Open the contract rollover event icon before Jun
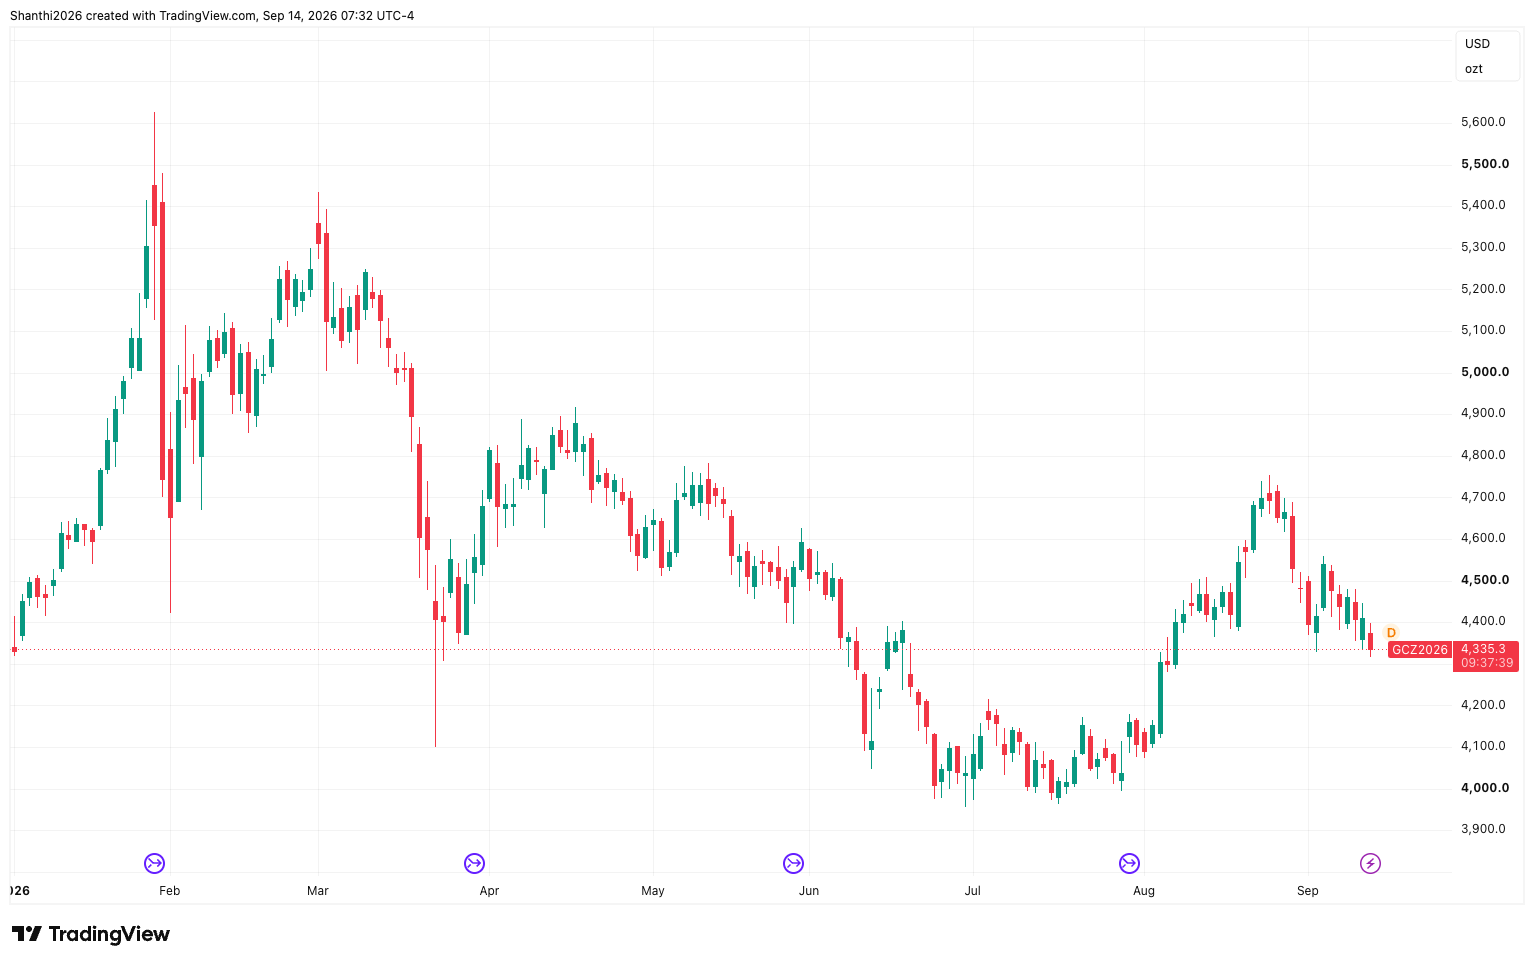The width and height of the screenshot is (1534, 964). tap(793, 863)
